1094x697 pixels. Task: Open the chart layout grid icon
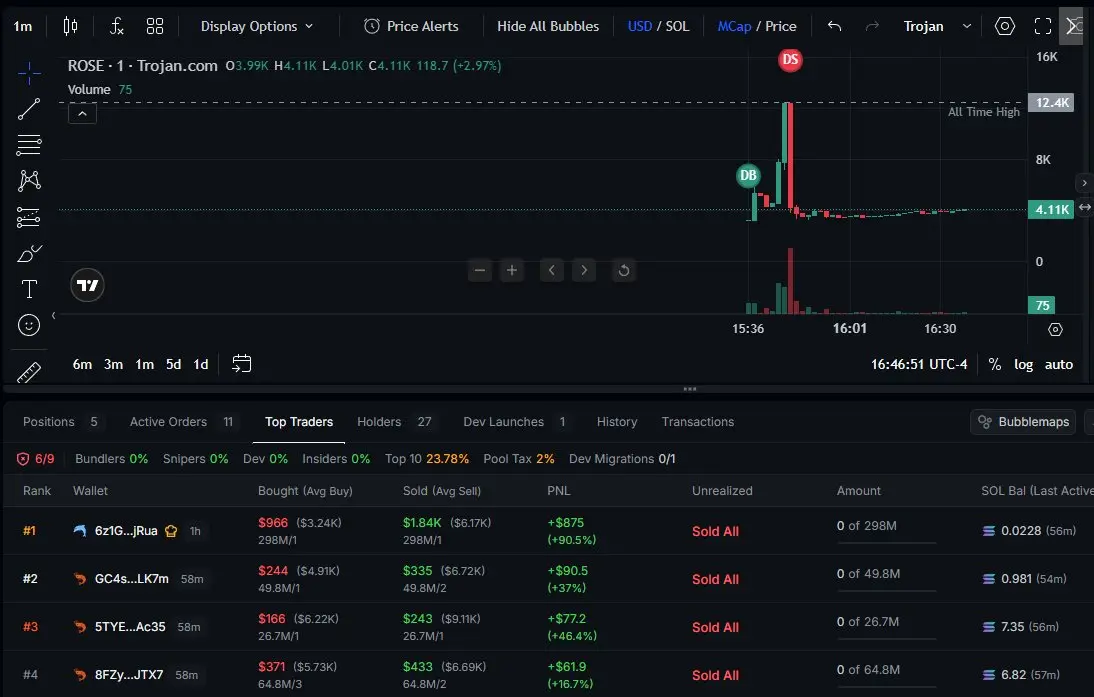point(155,27)
